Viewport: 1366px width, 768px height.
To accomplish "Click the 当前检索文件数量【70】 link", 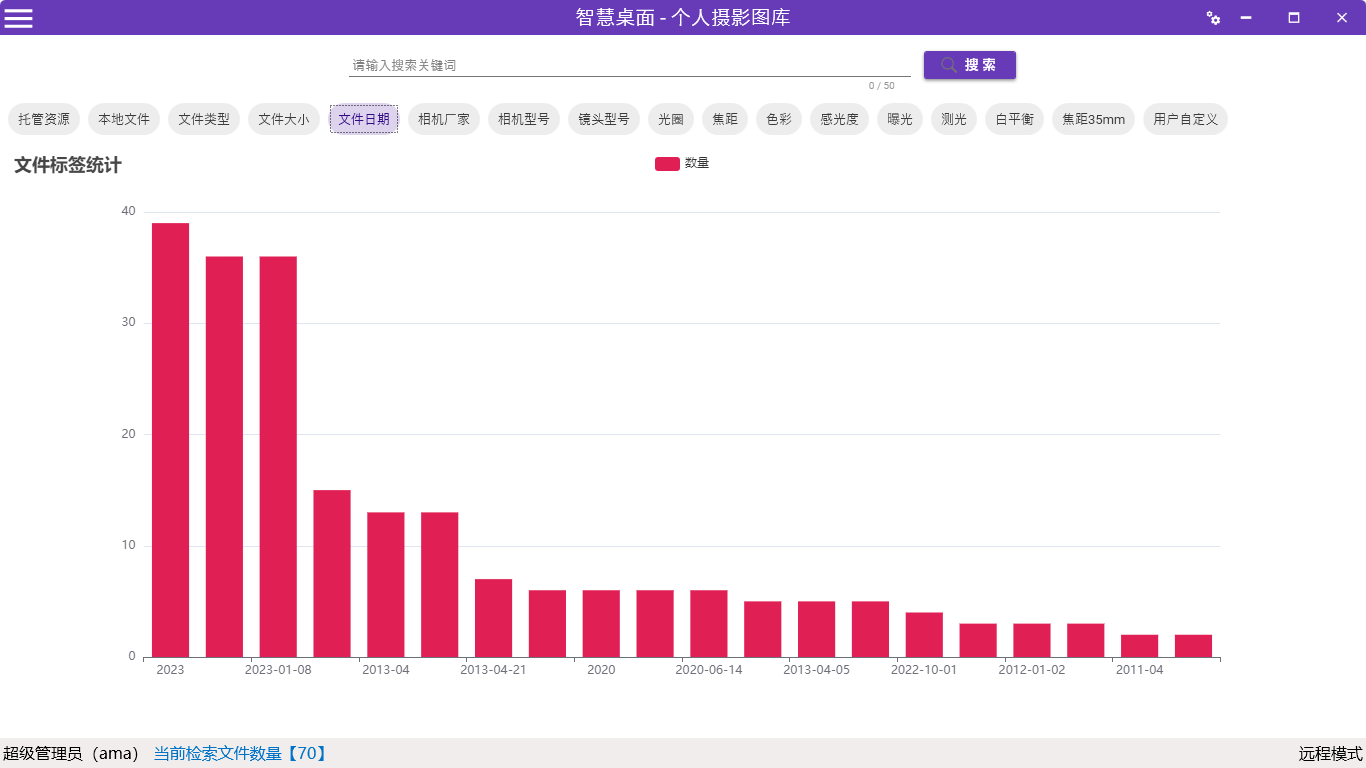I will [240, 753].
